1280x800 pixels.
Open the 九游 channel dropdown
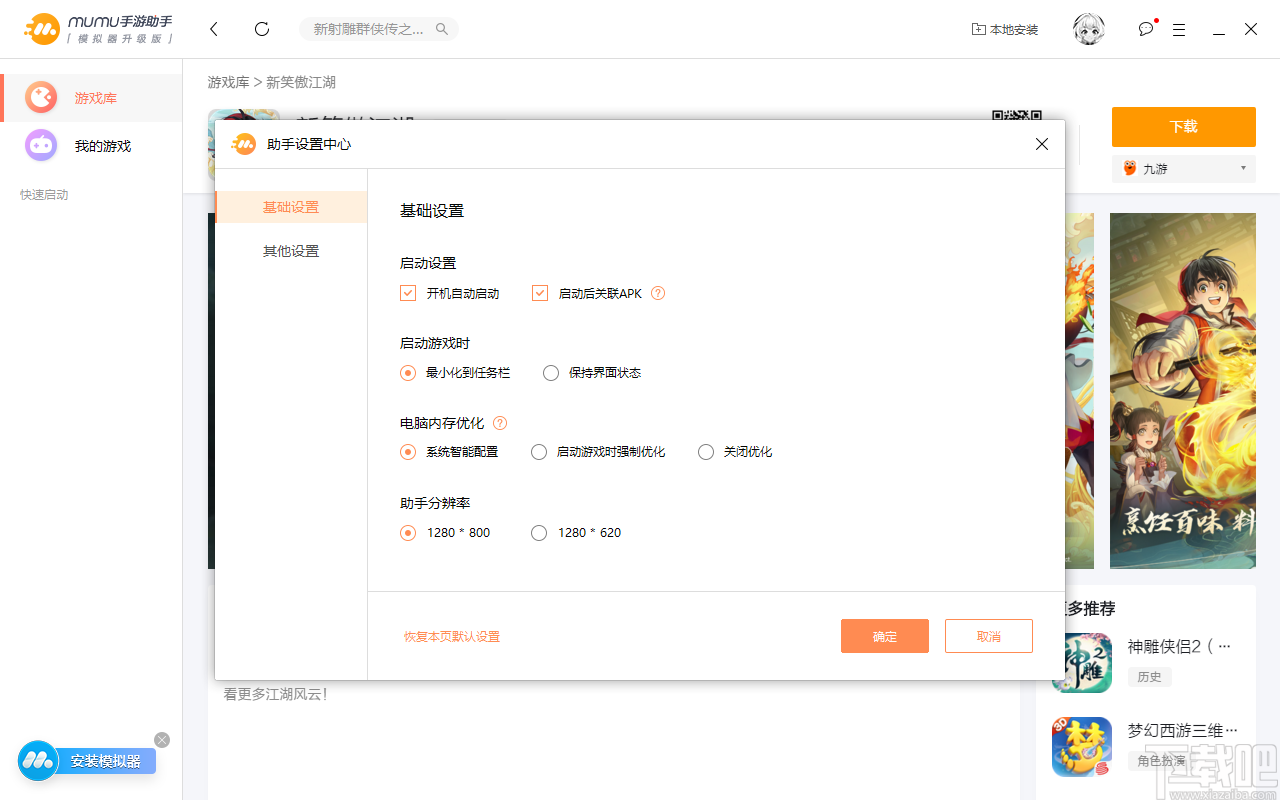[x=1183, y=168]
